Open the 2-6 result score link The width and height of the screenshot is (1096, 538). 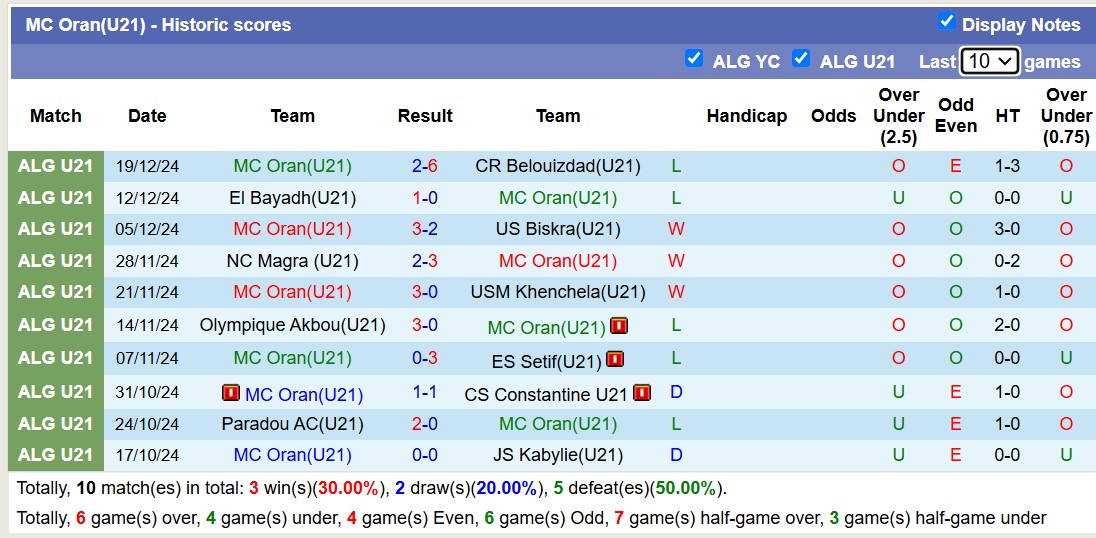point(425,166)
